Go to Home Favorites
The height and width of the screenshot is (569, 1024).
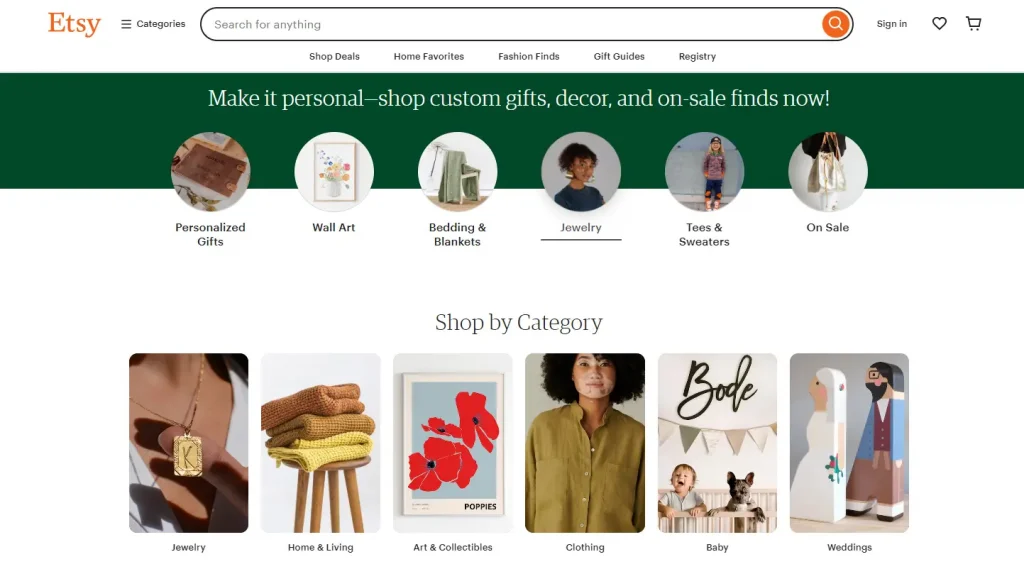coord(429,57)
